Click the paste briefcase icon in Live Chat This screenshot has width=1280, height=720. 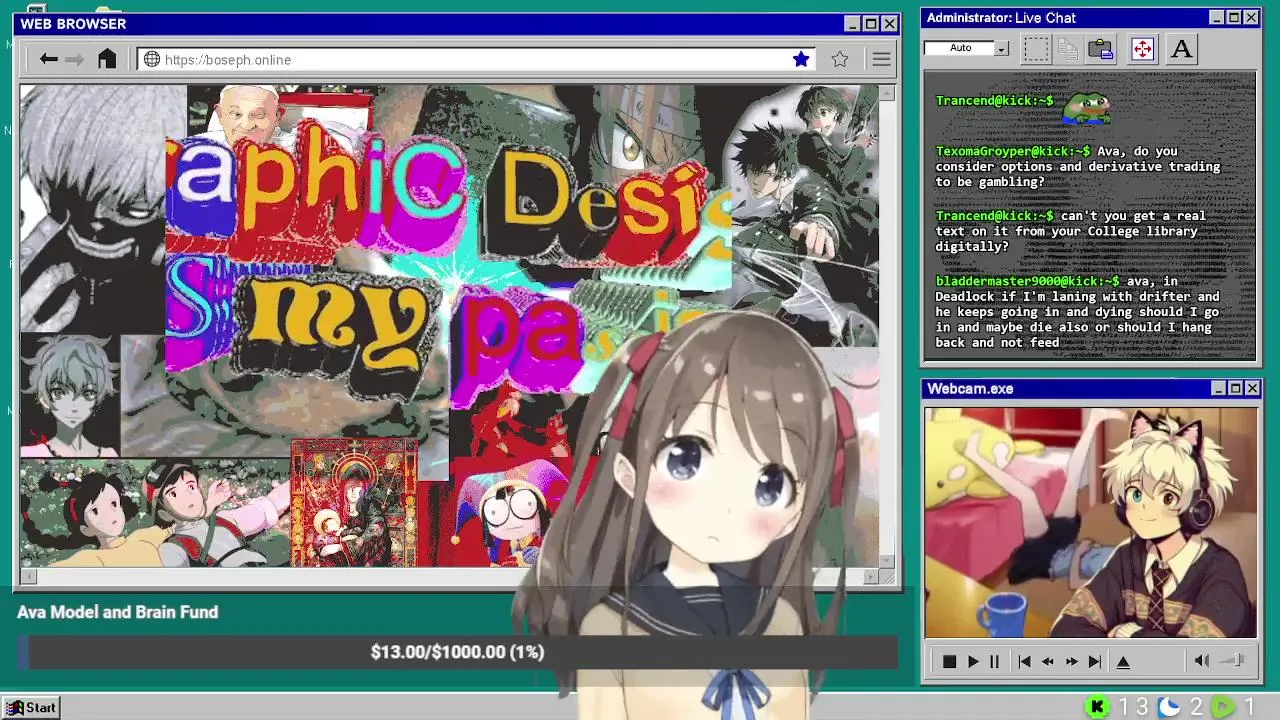[x=1101, y=49]
